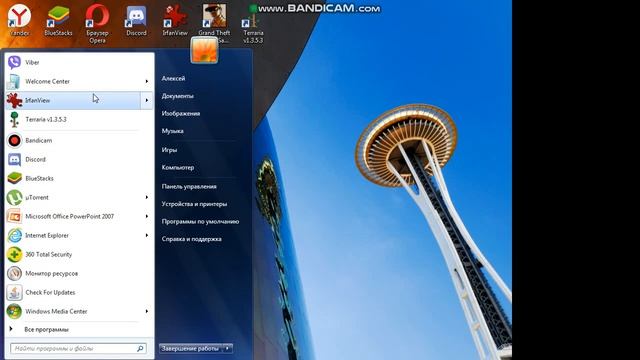Viewport: 640px width, 360px height.
Task: Open Панель управления
Action: click(189, 187)
